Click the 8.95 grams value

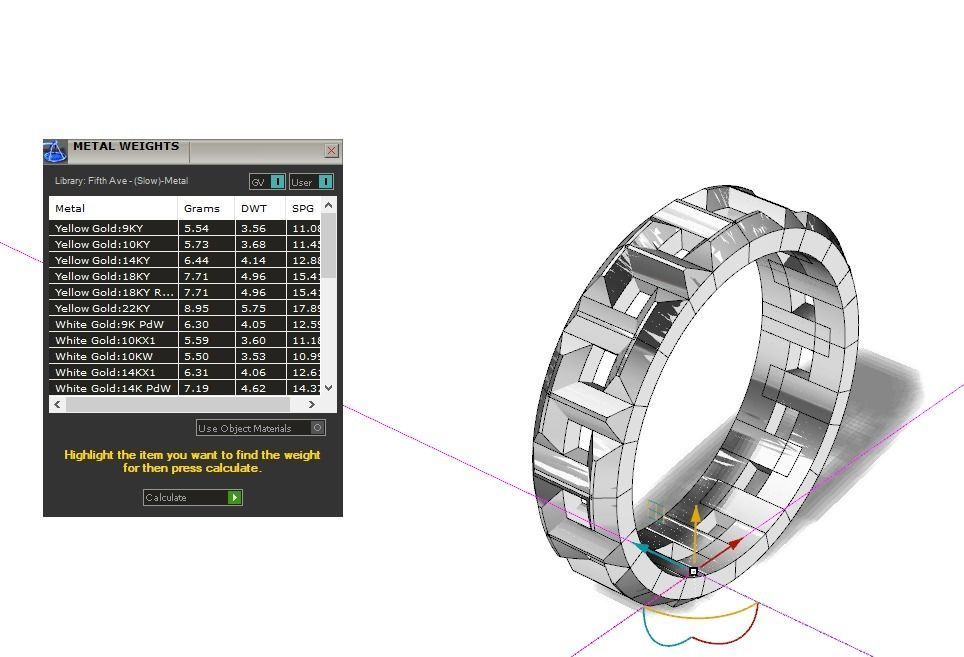coord(196,308)
